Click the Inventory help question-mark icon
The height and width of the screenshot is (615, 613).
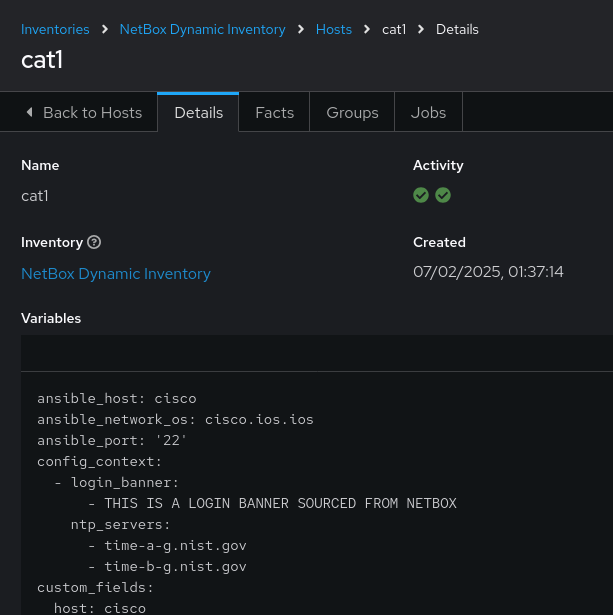point(94,242)
